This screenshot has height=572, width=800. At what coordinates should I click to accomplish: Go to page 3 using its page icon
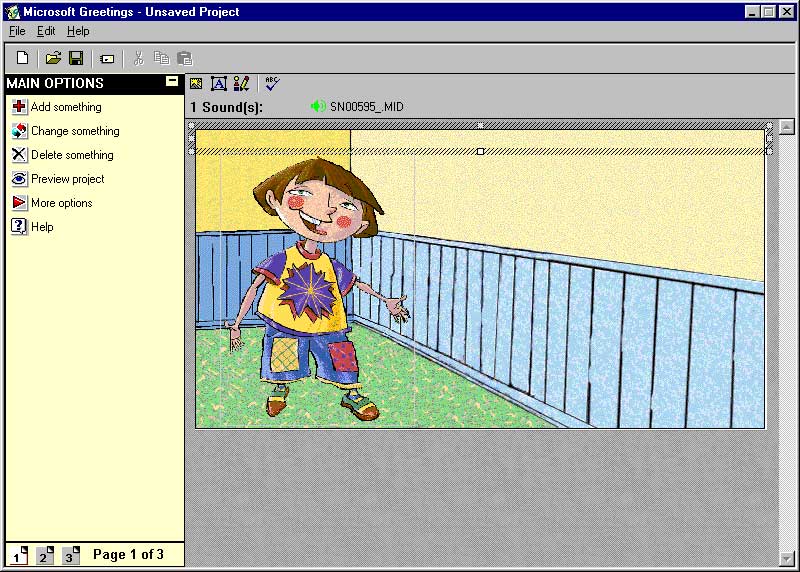tap(71, 555)
